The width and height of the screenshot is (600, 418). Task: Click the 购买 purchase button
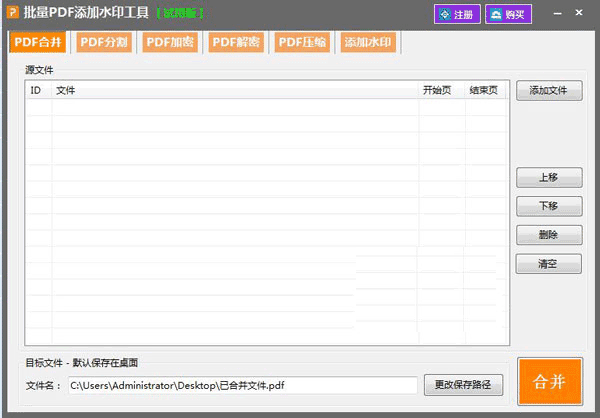pyautogui.click(x=509, y=14)
